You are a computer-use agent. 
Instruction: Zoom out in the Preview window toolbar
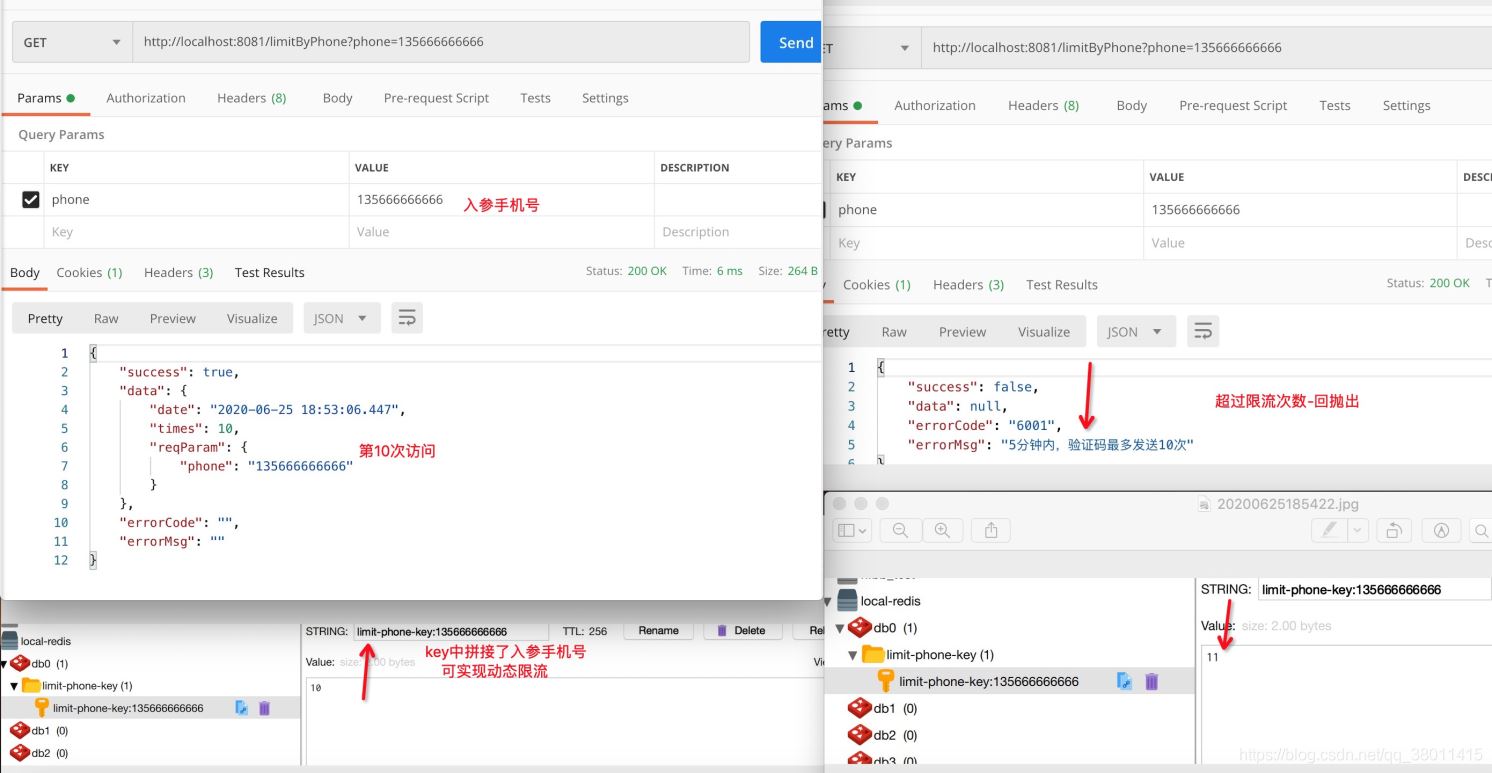click(x=900, y=531)
